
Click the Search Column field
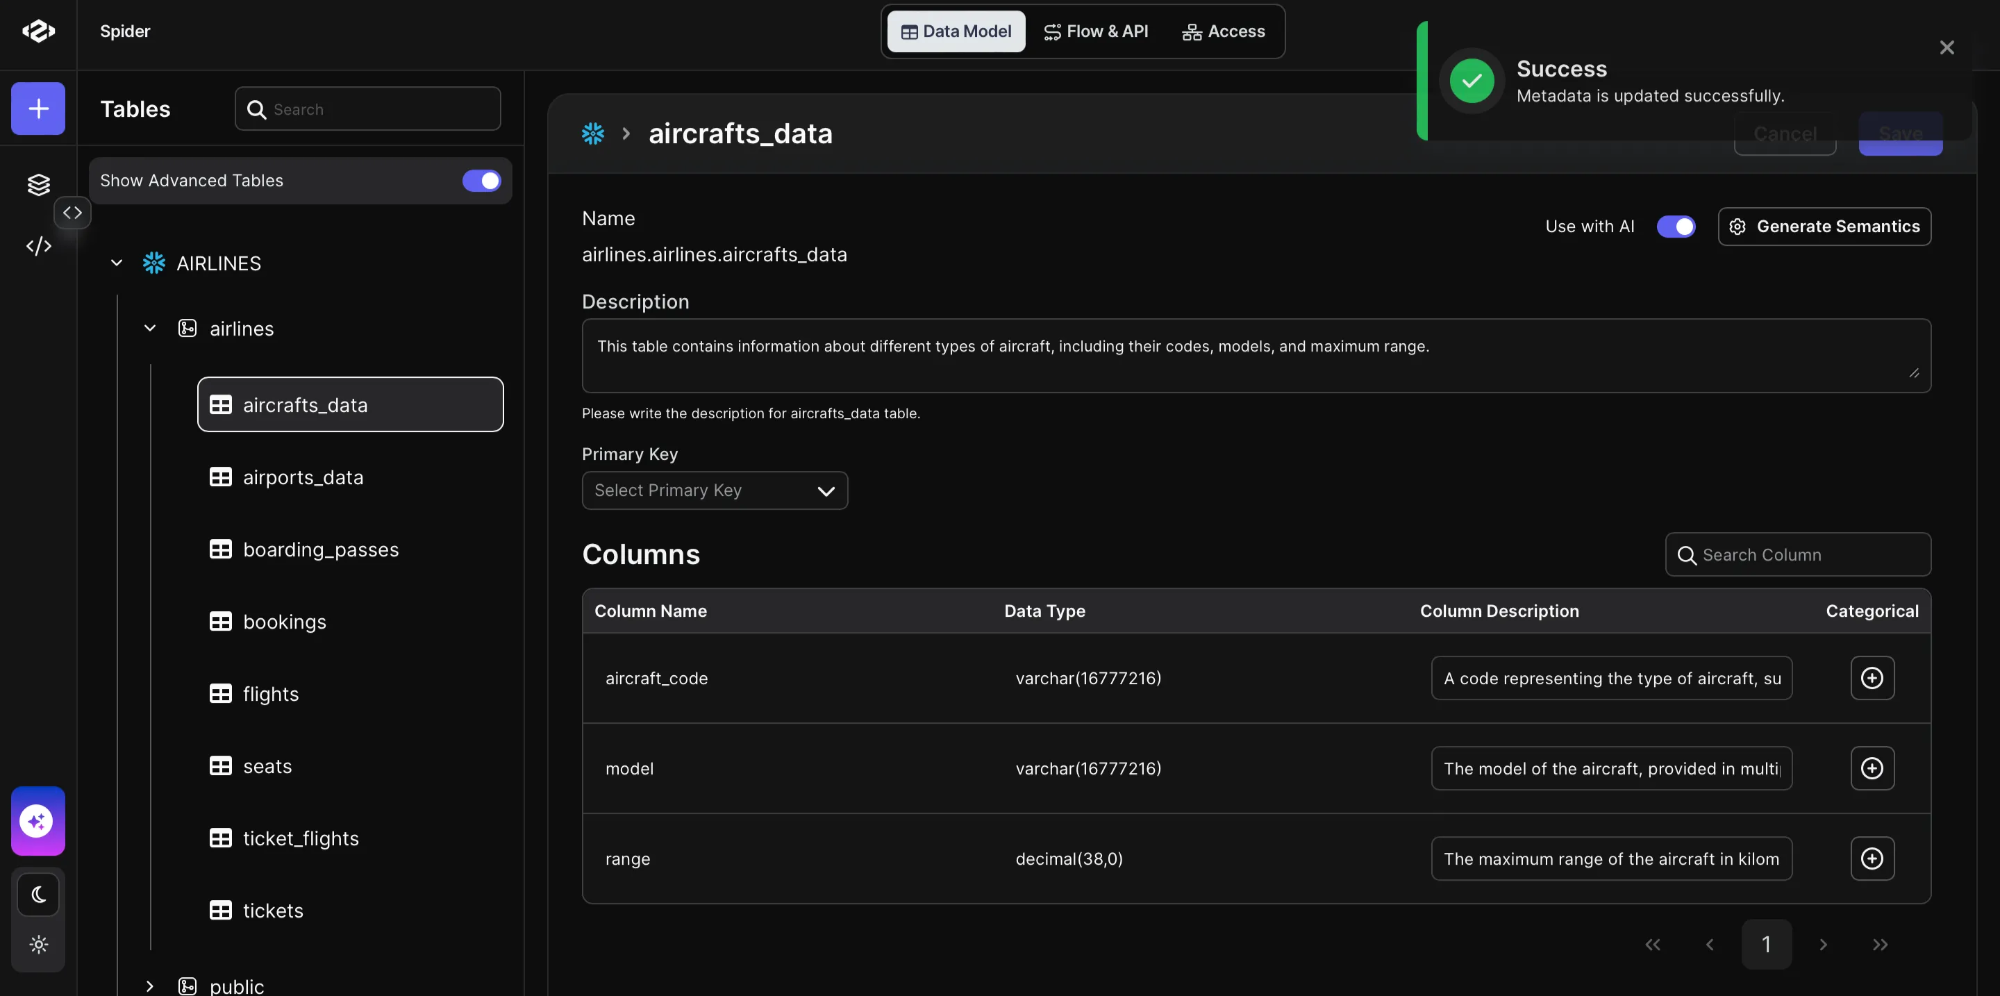pyautogui.click(x=1797, y=555)
